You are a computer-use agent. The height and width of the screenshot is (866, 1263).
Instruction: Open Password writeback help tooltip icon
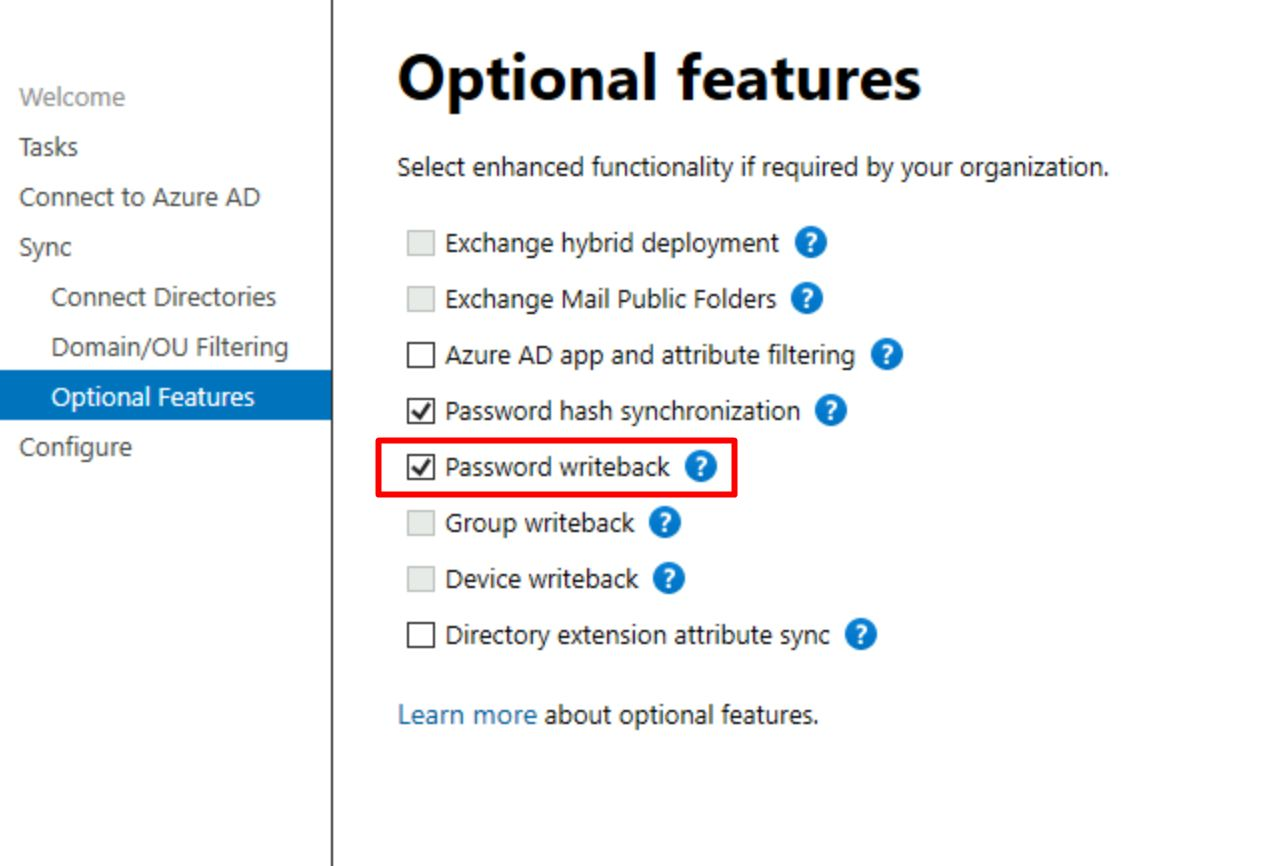(701, 467)
